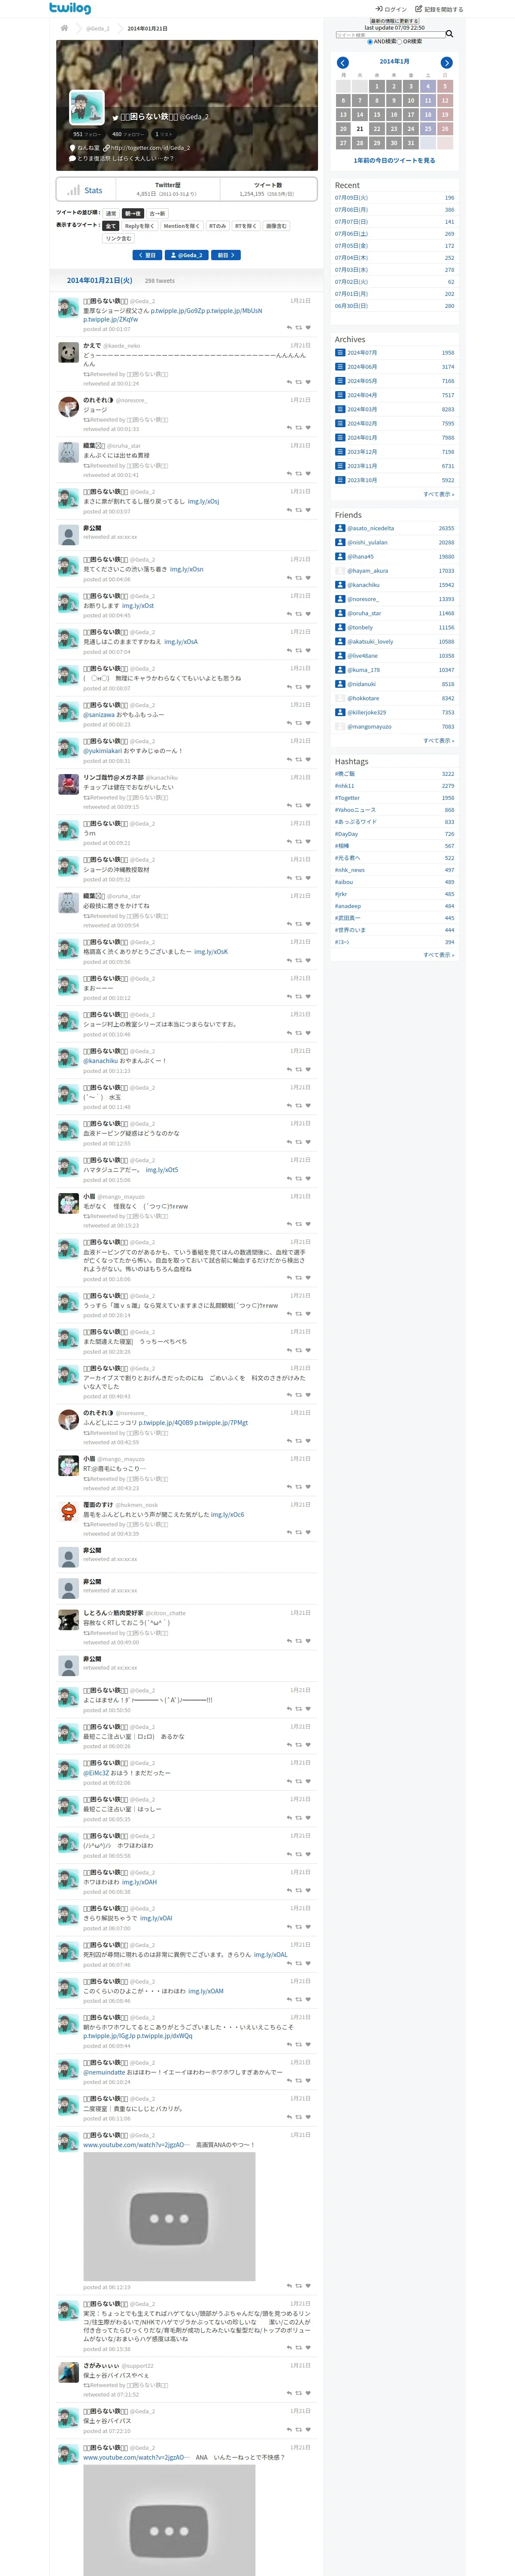This screenshot has width=515, height=2576.
Task: Select 通常 sort order
Action: [x=111, y=213]
